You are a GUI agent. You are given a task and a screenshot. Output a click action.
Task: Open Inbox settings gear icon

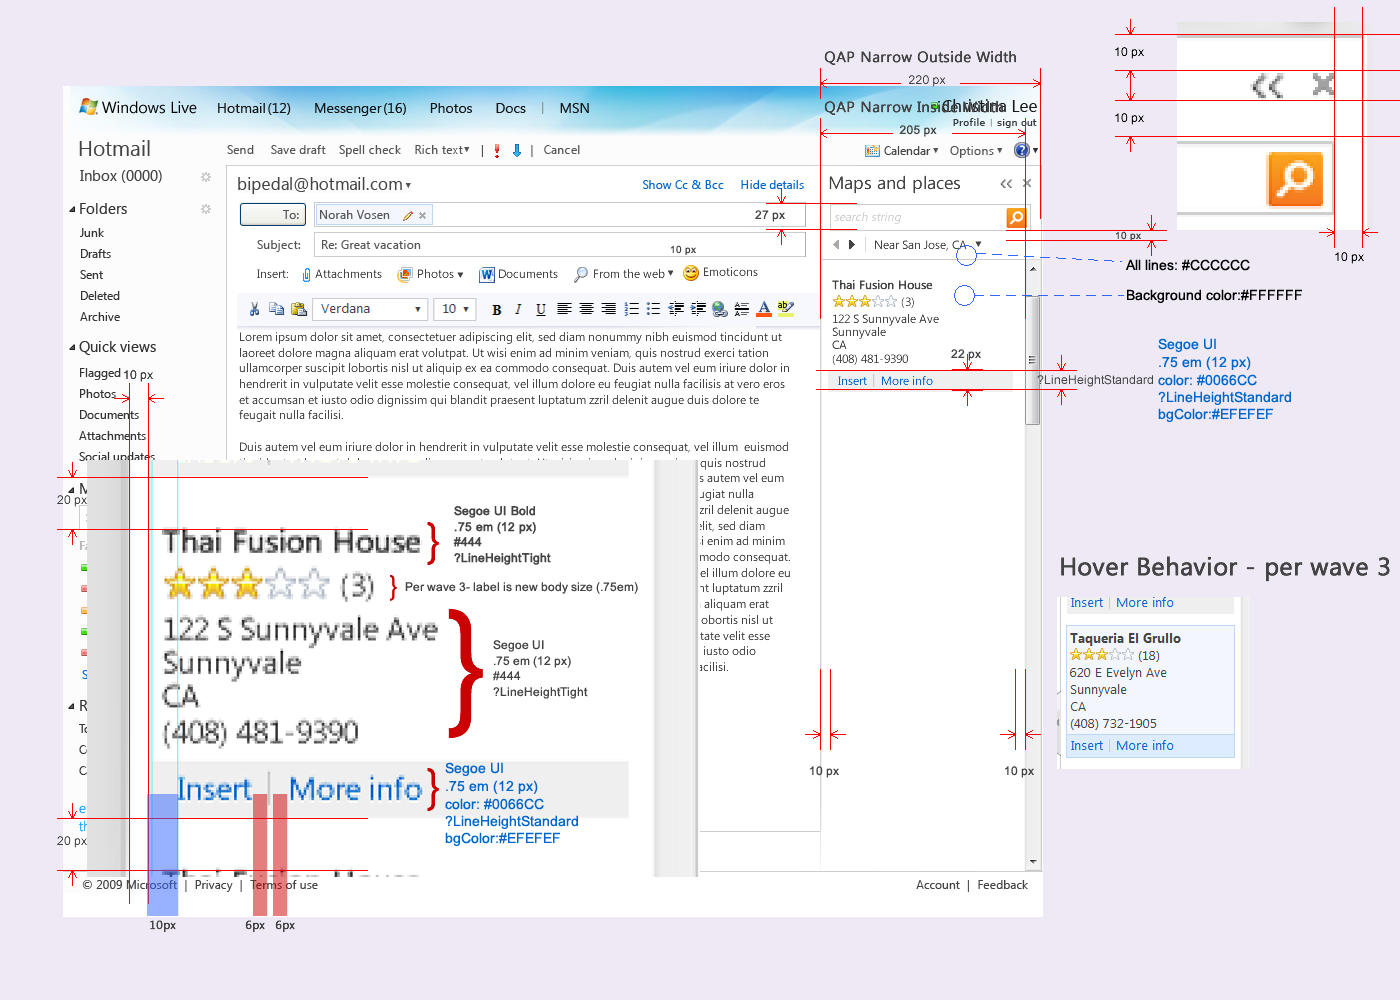(x=206, y=177)
